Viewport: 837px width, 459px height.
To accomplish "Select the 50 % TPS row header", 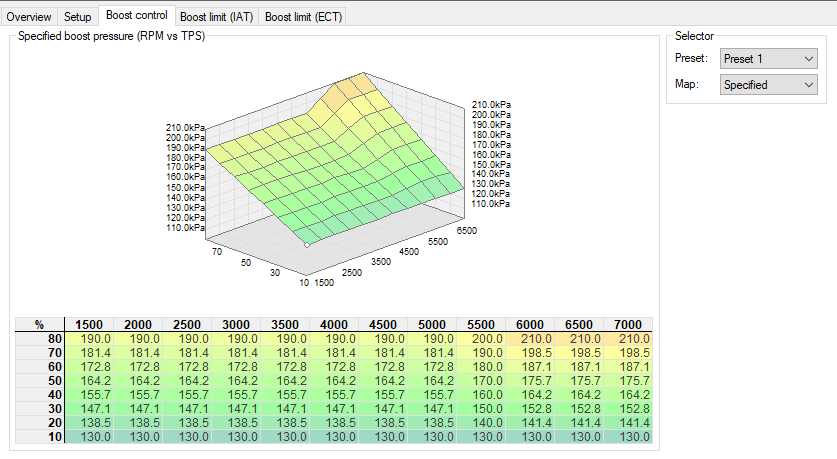I will point(40,381).
